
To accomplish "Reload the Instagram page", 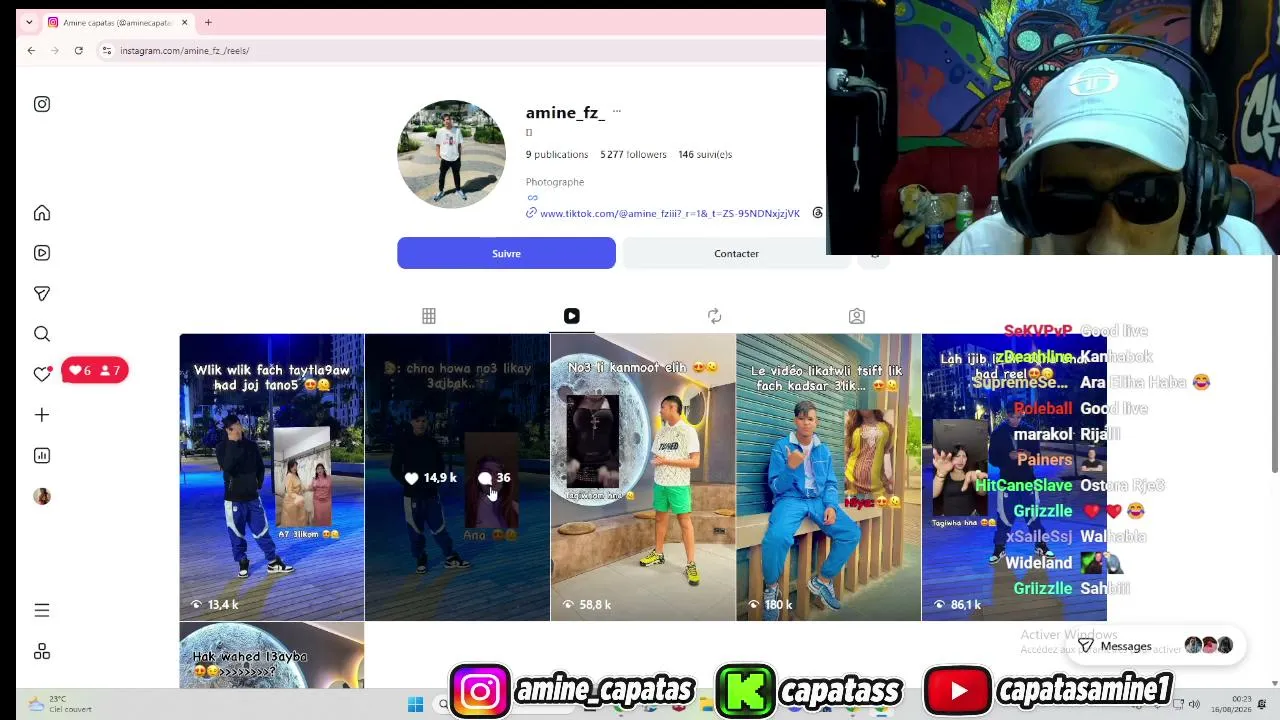I will click(x=78, y=50).
